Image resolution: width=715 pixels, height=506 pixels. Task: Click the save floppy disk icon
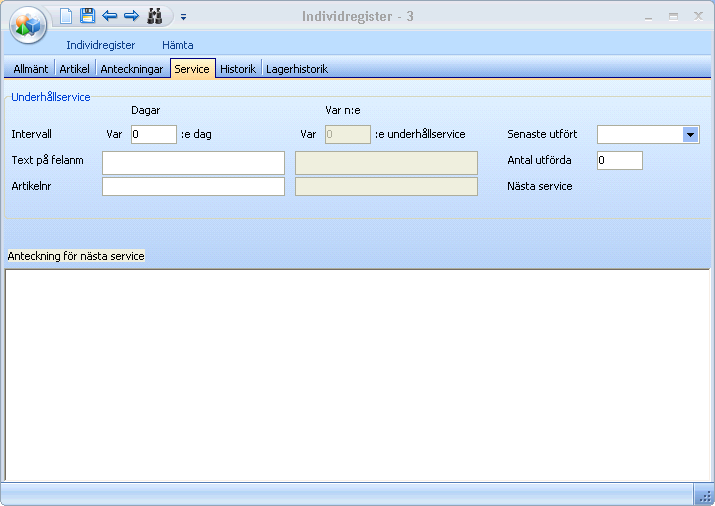[x=87, y=16]
